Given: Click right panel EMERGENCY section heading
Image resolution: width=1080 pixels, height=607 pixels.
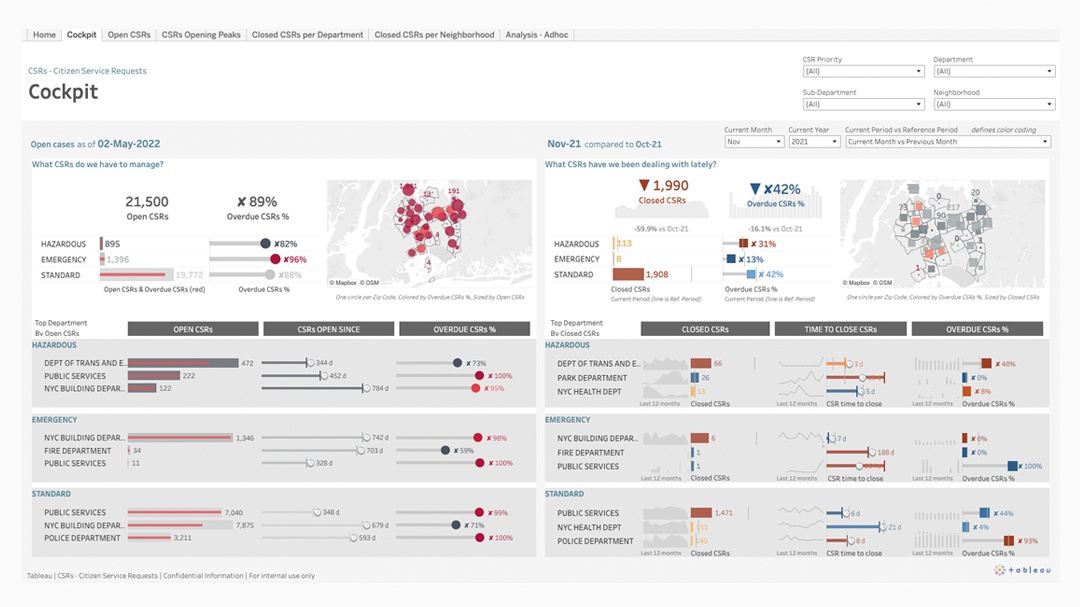Looking at the screenshot, I should tap(568, 420).
